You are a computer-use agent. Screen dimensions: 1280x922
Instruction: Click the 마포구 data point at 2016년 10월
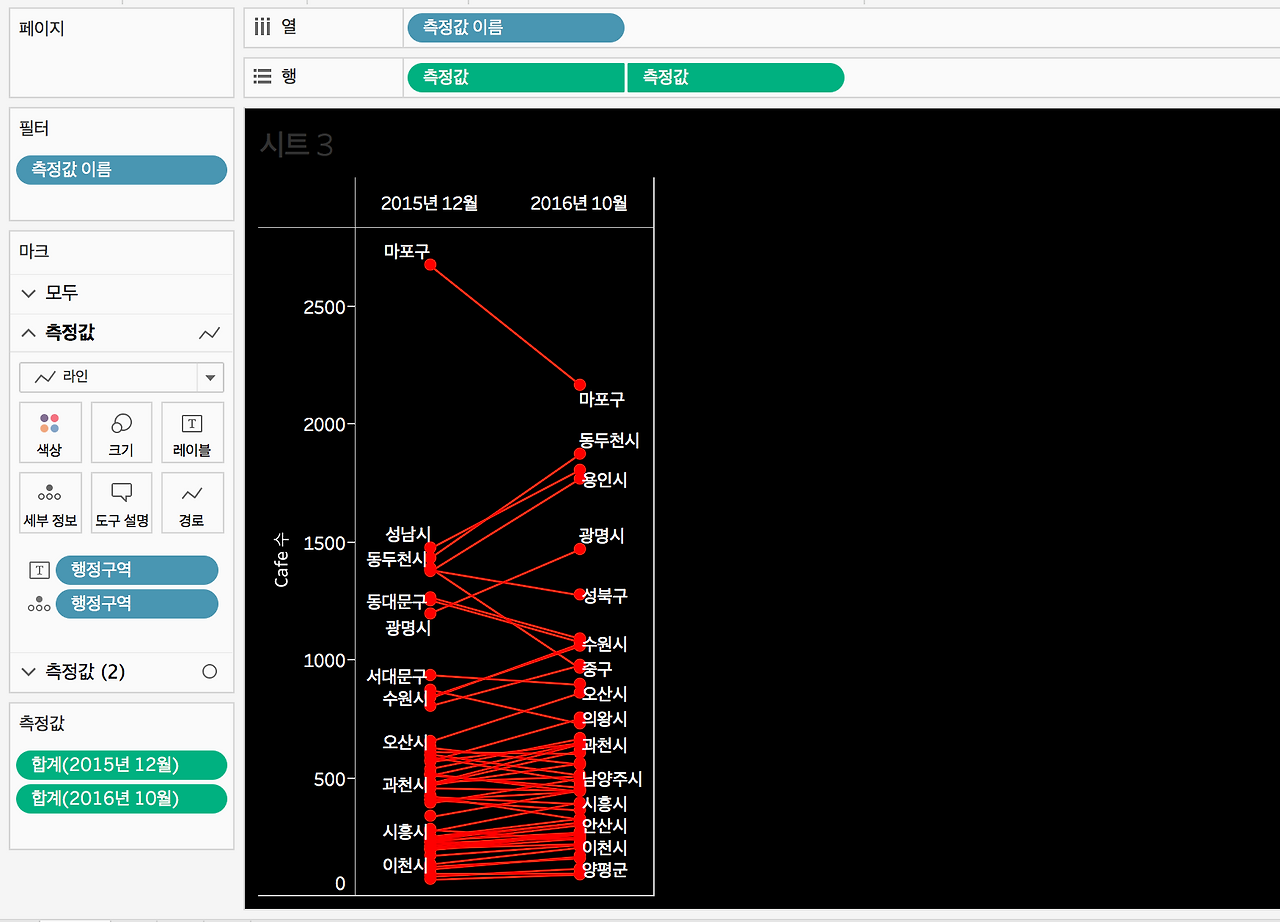coord(580,385)
